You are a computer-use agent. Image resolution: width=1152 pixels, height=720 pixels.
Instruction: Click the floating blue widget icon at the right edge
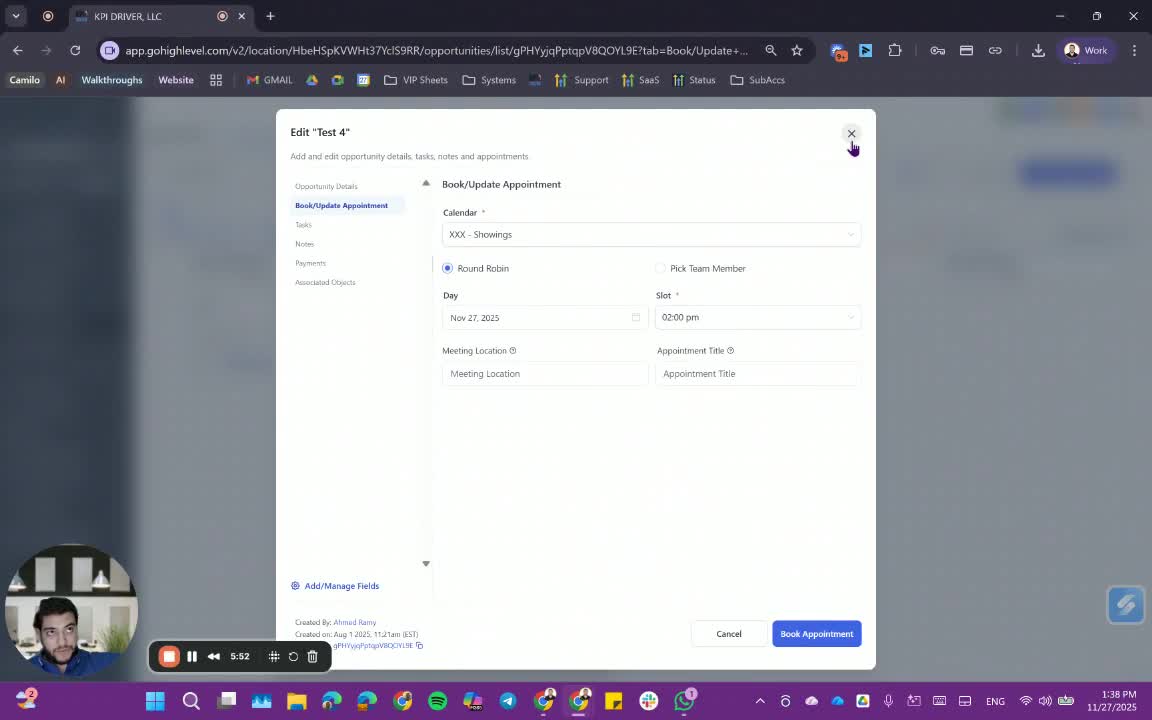[x=1126, y=605]
